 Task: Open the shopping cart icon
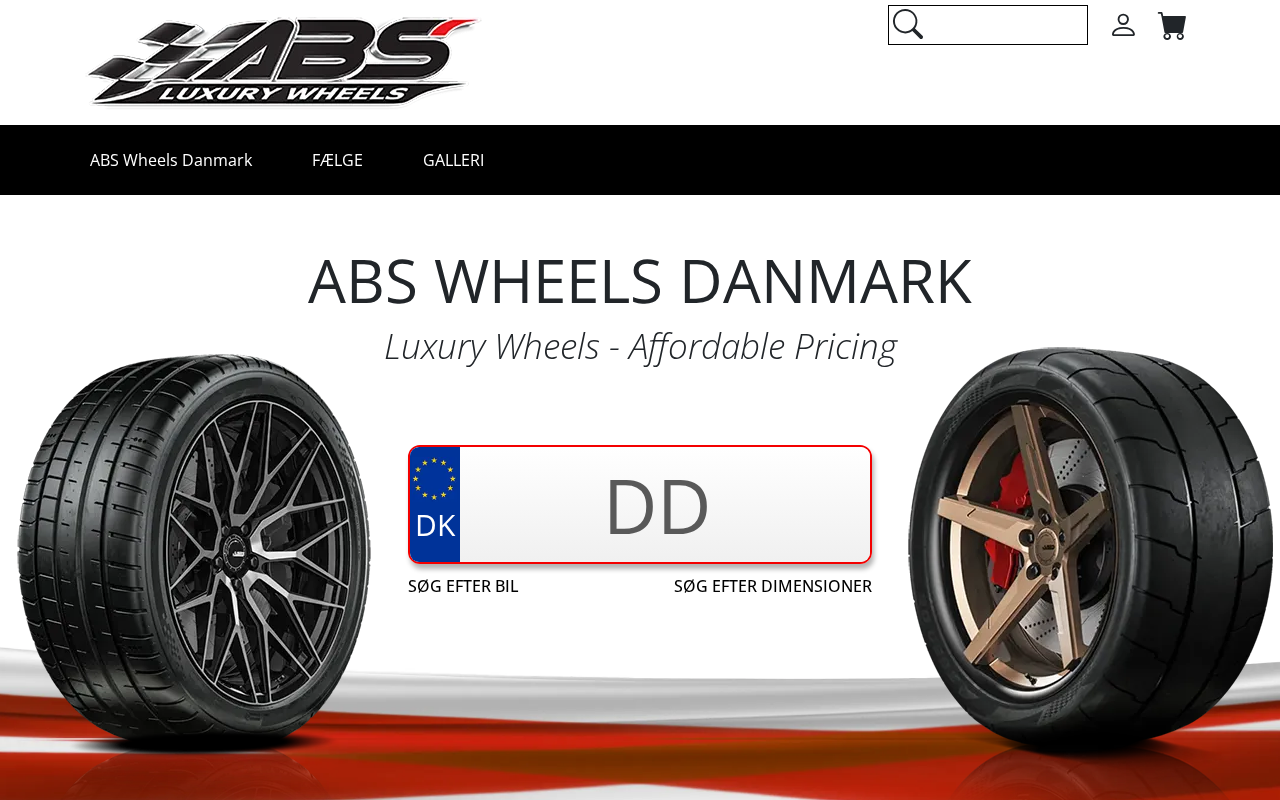1172,26
